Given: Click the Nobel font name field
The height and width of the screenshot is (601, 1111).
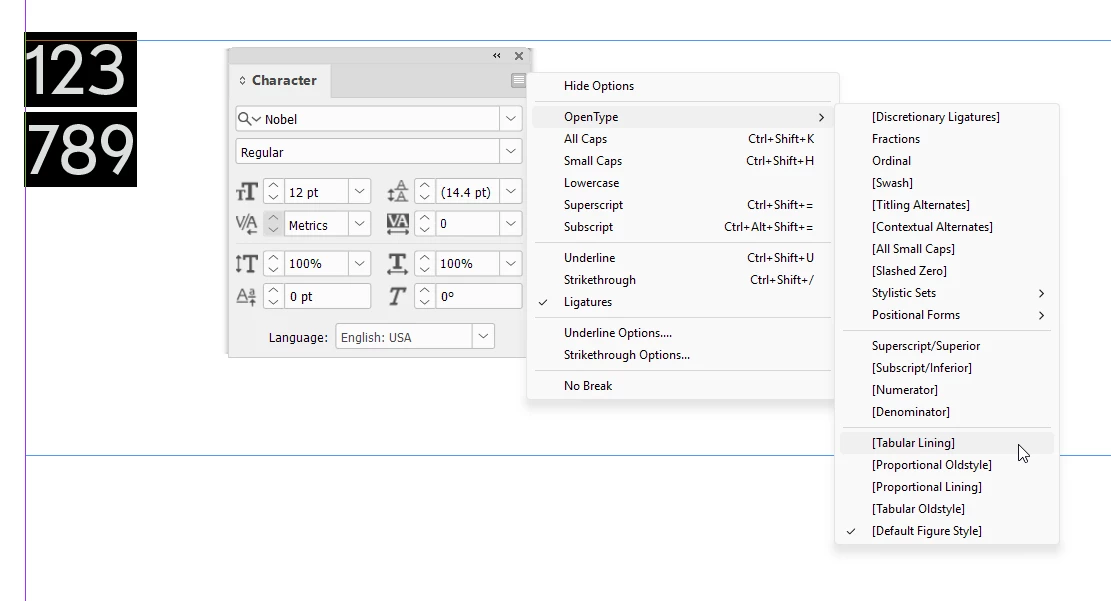Looking at the screenshot, I should [380, 119].
